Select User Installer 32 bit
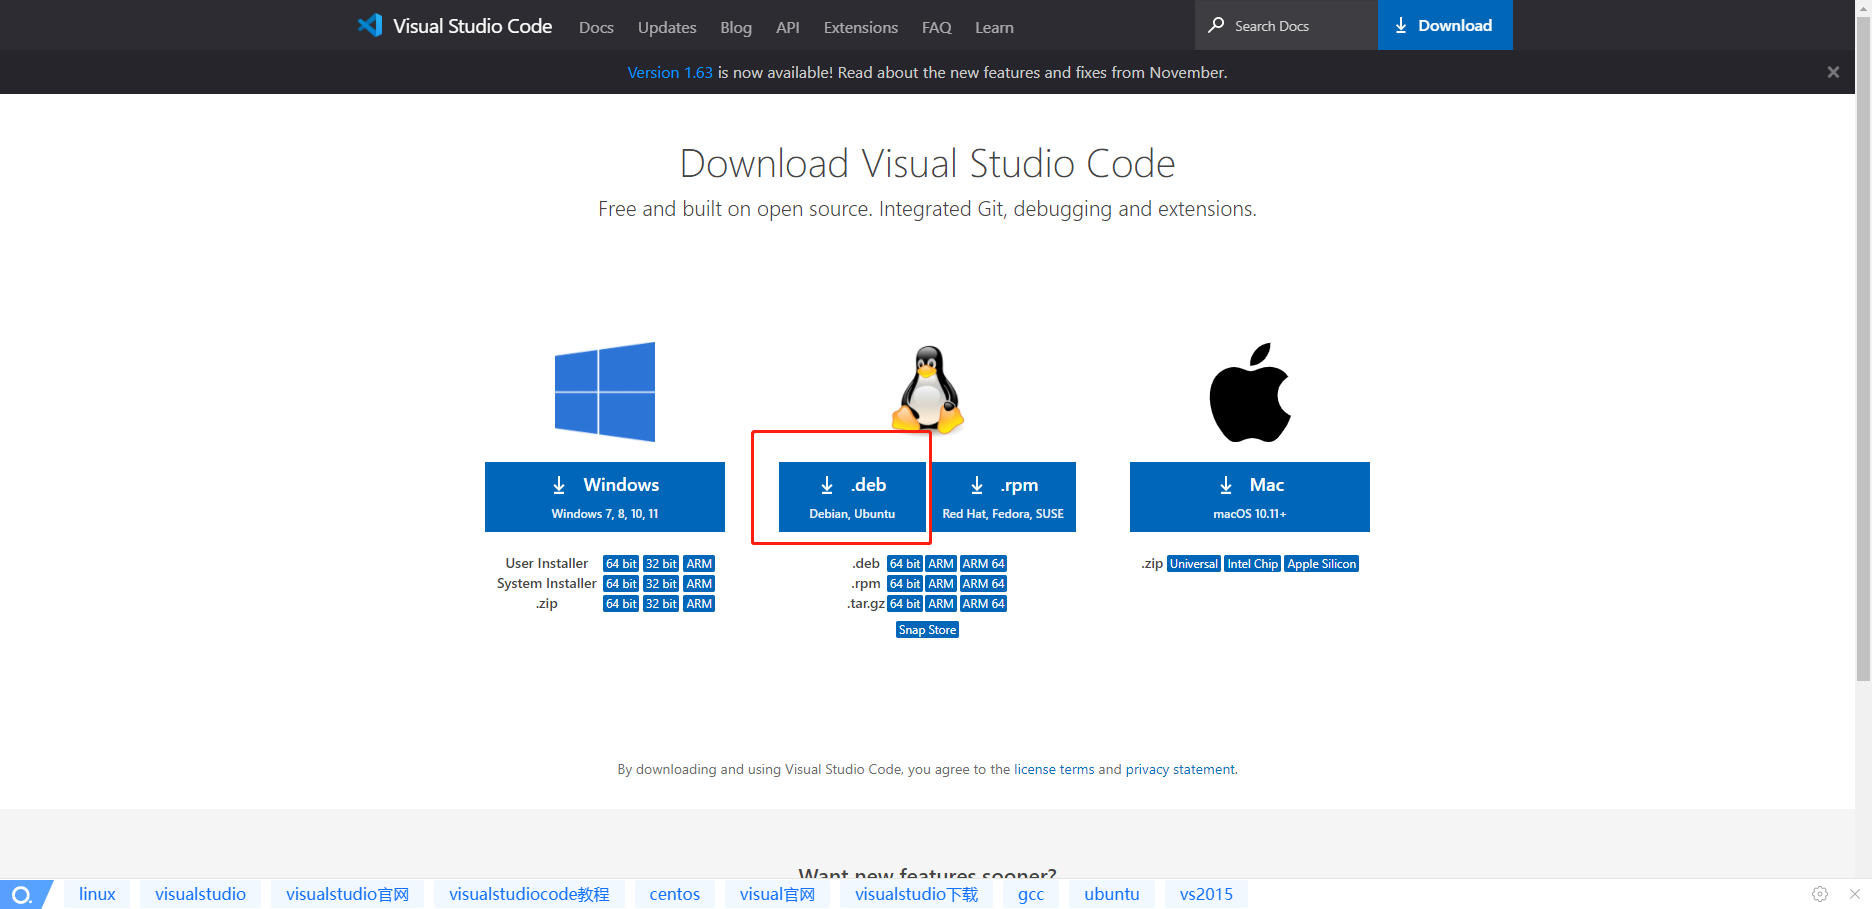This screenshot has height=909, width=1872. (x=661, y=564)
